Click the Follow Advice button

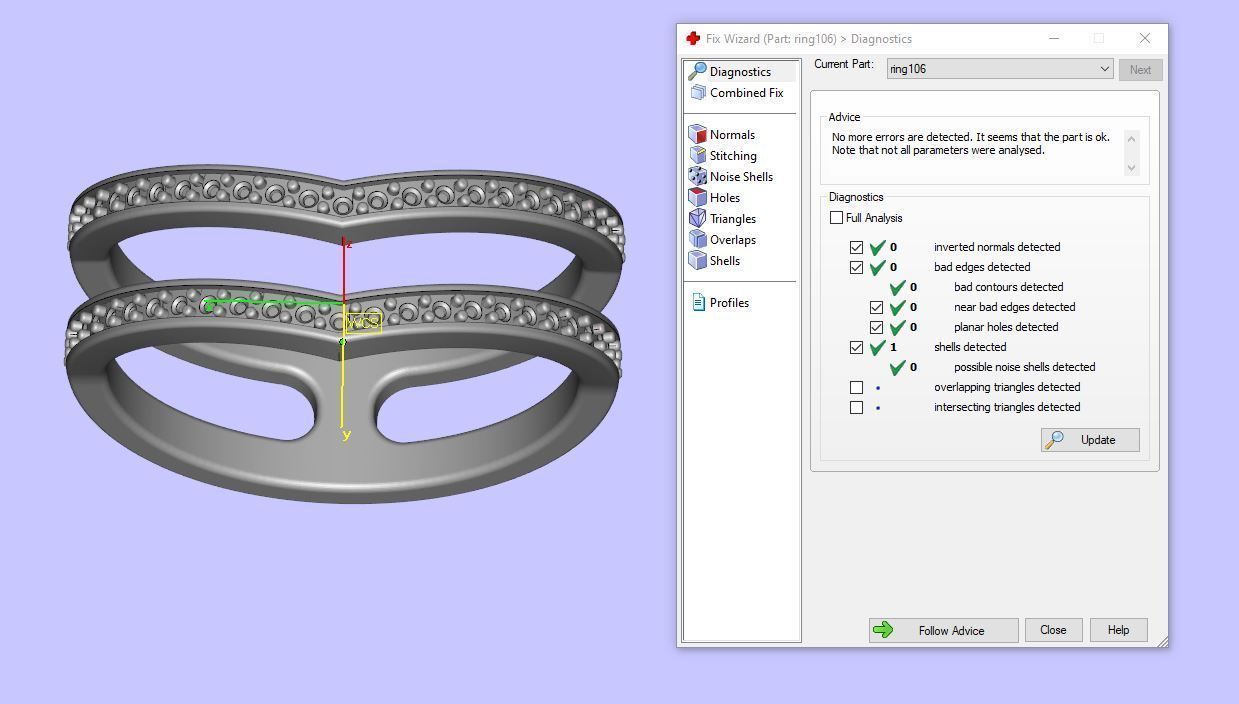pos(943,630)
